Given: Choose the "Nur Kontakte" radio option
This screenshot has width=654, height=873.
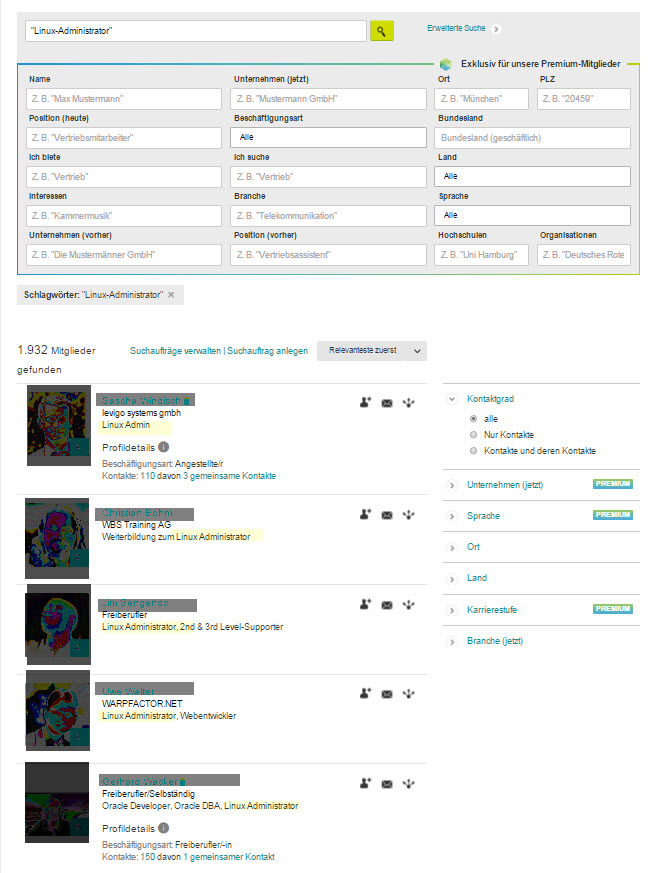Looking at the screenshot, I should [x=473, y=435].
